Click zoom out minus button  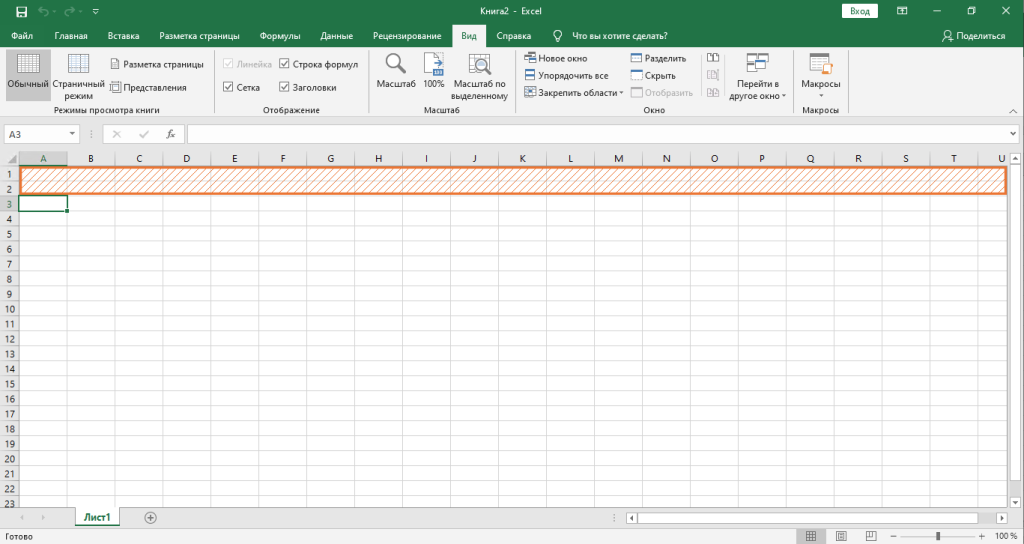point(895,536)
